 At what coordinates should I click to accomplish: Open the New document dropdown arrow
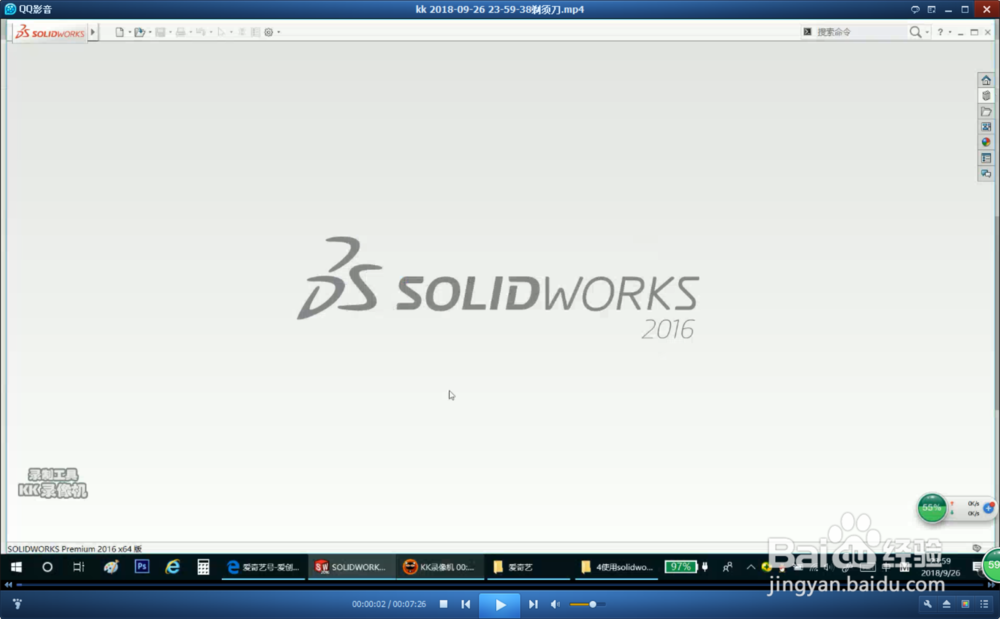[129, 32]
